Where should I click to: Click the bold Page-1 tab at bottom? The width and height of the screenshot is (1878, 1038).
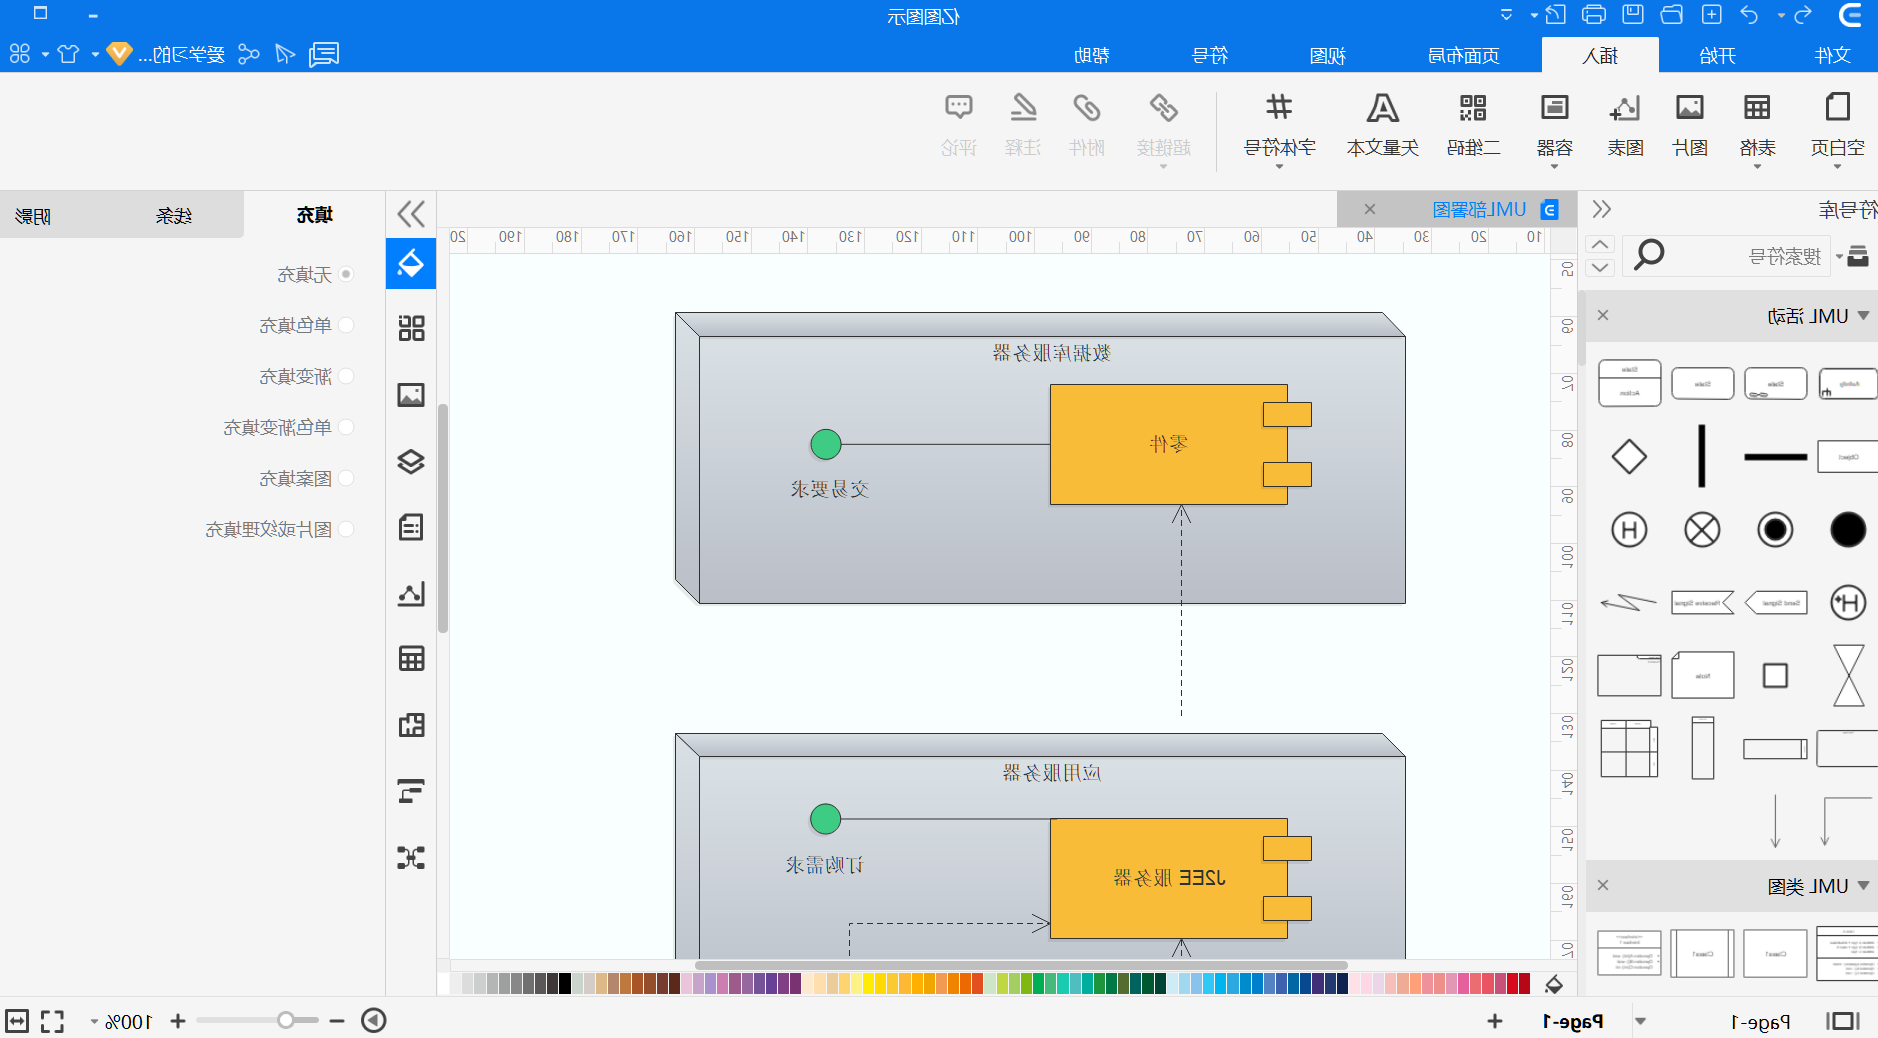[x=1572, y=1021]
